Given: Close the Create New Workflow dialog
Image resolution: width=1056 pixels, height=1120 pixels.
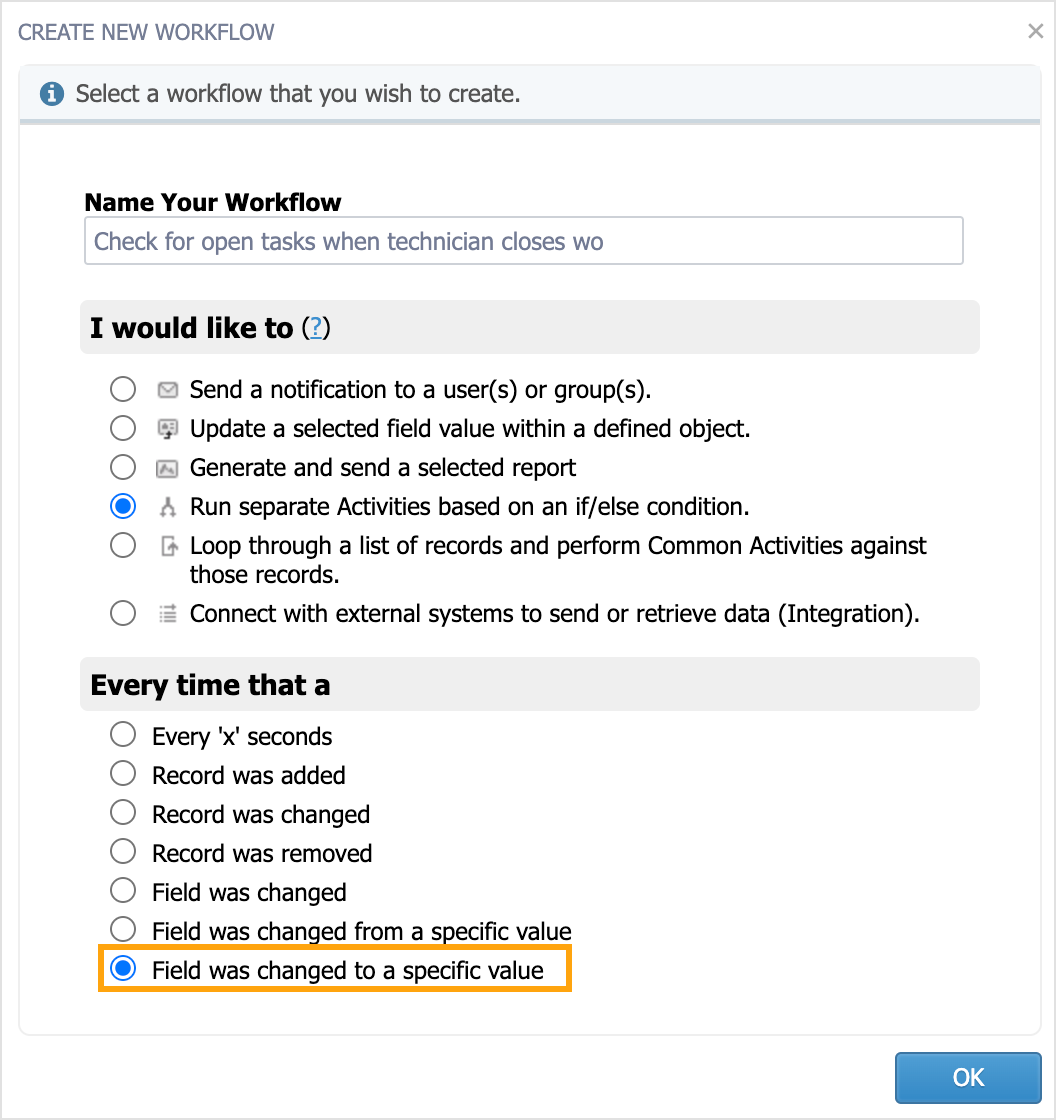Looking at the screenshot, I should pyautogui.click(x=1035, y=31).
